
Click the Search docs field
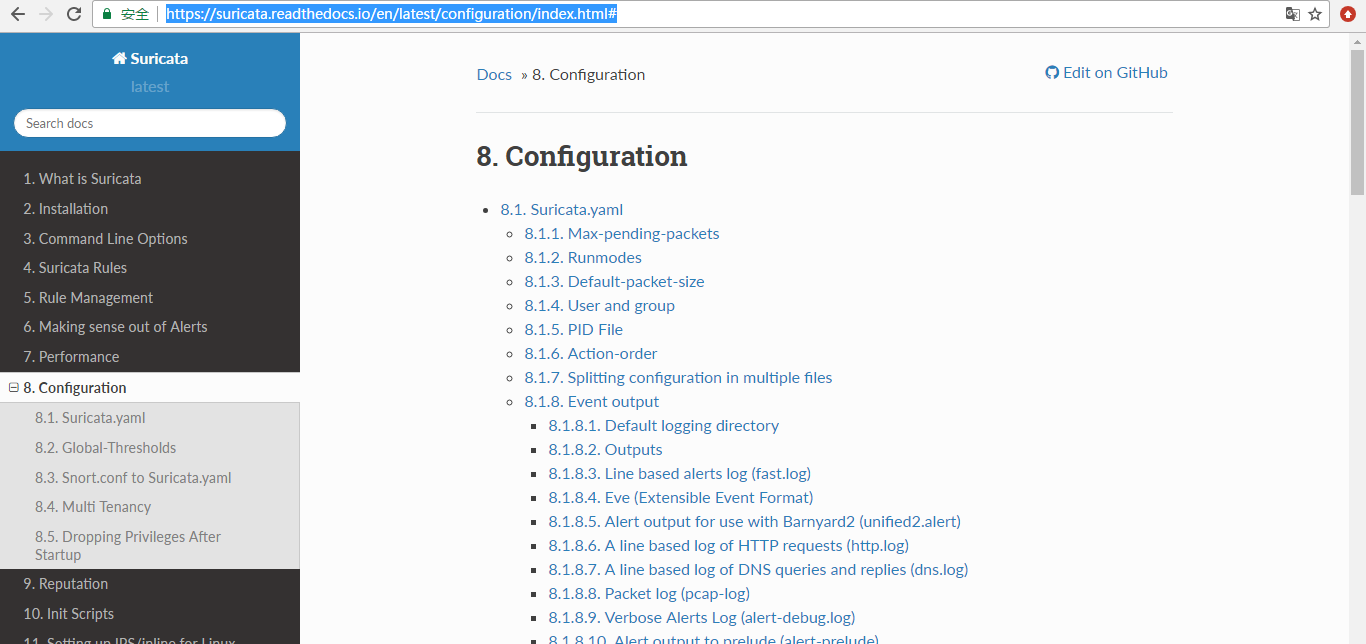coord(150,123)
